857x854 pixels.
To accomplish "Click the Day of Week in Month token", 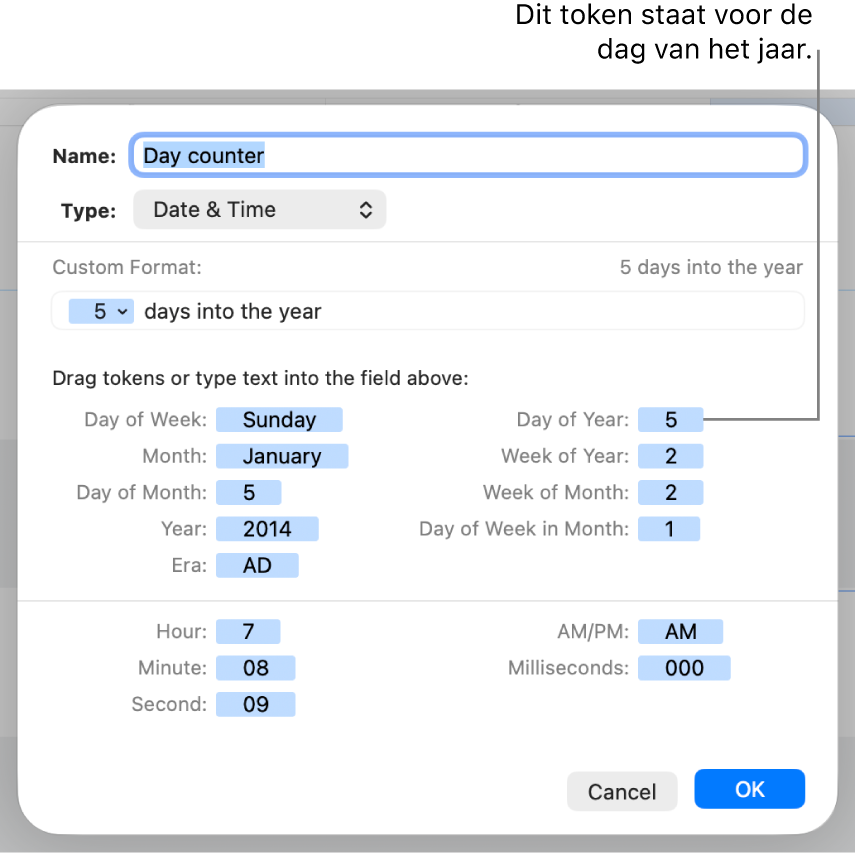I will (x=669, y=529).
